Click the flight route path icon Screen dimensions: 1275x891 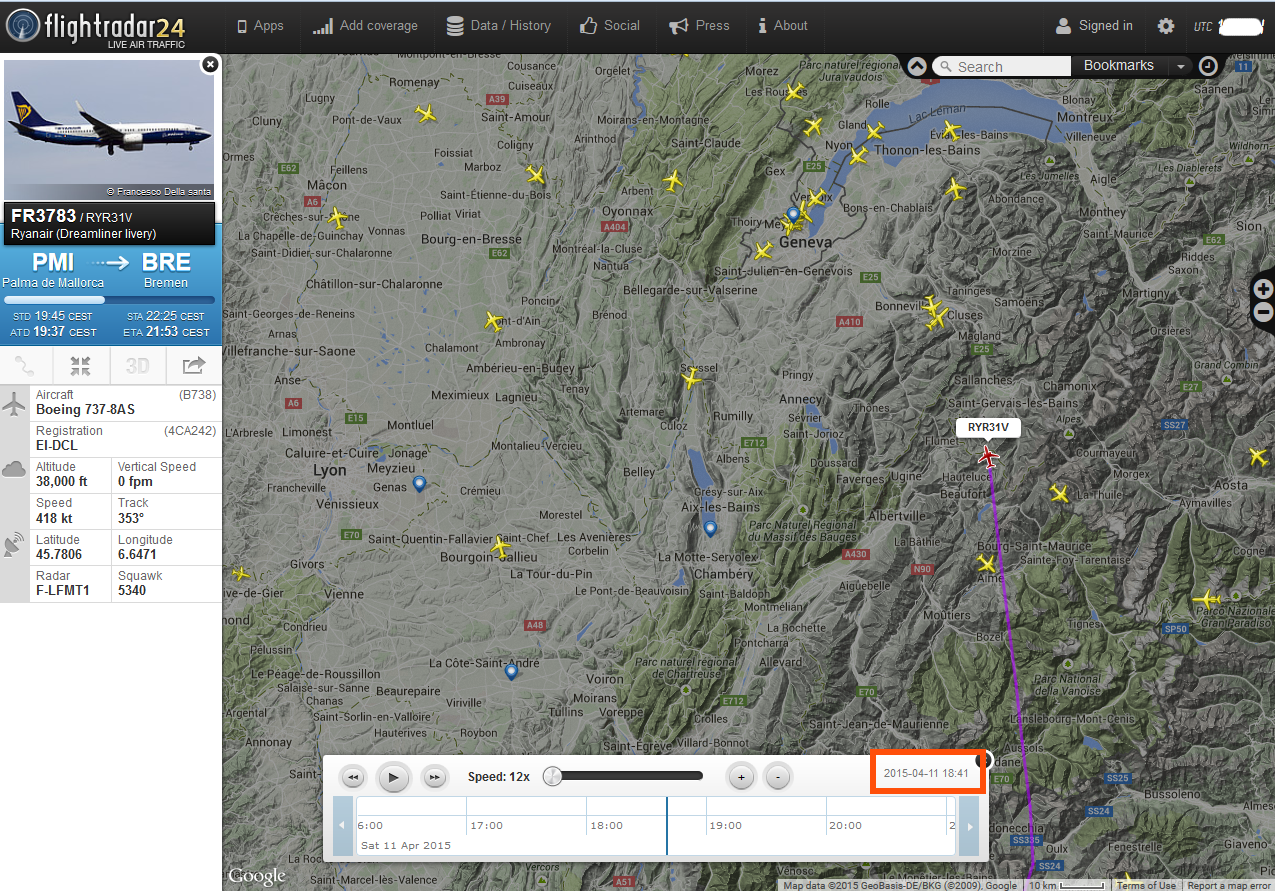click(26, 366)
